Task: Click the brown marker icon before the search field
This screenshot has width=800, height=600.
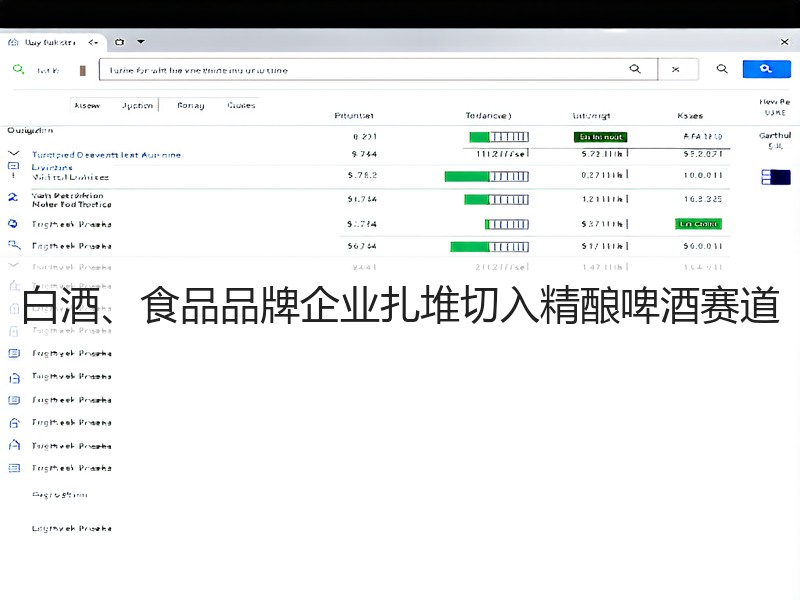Action: point(83,70)
